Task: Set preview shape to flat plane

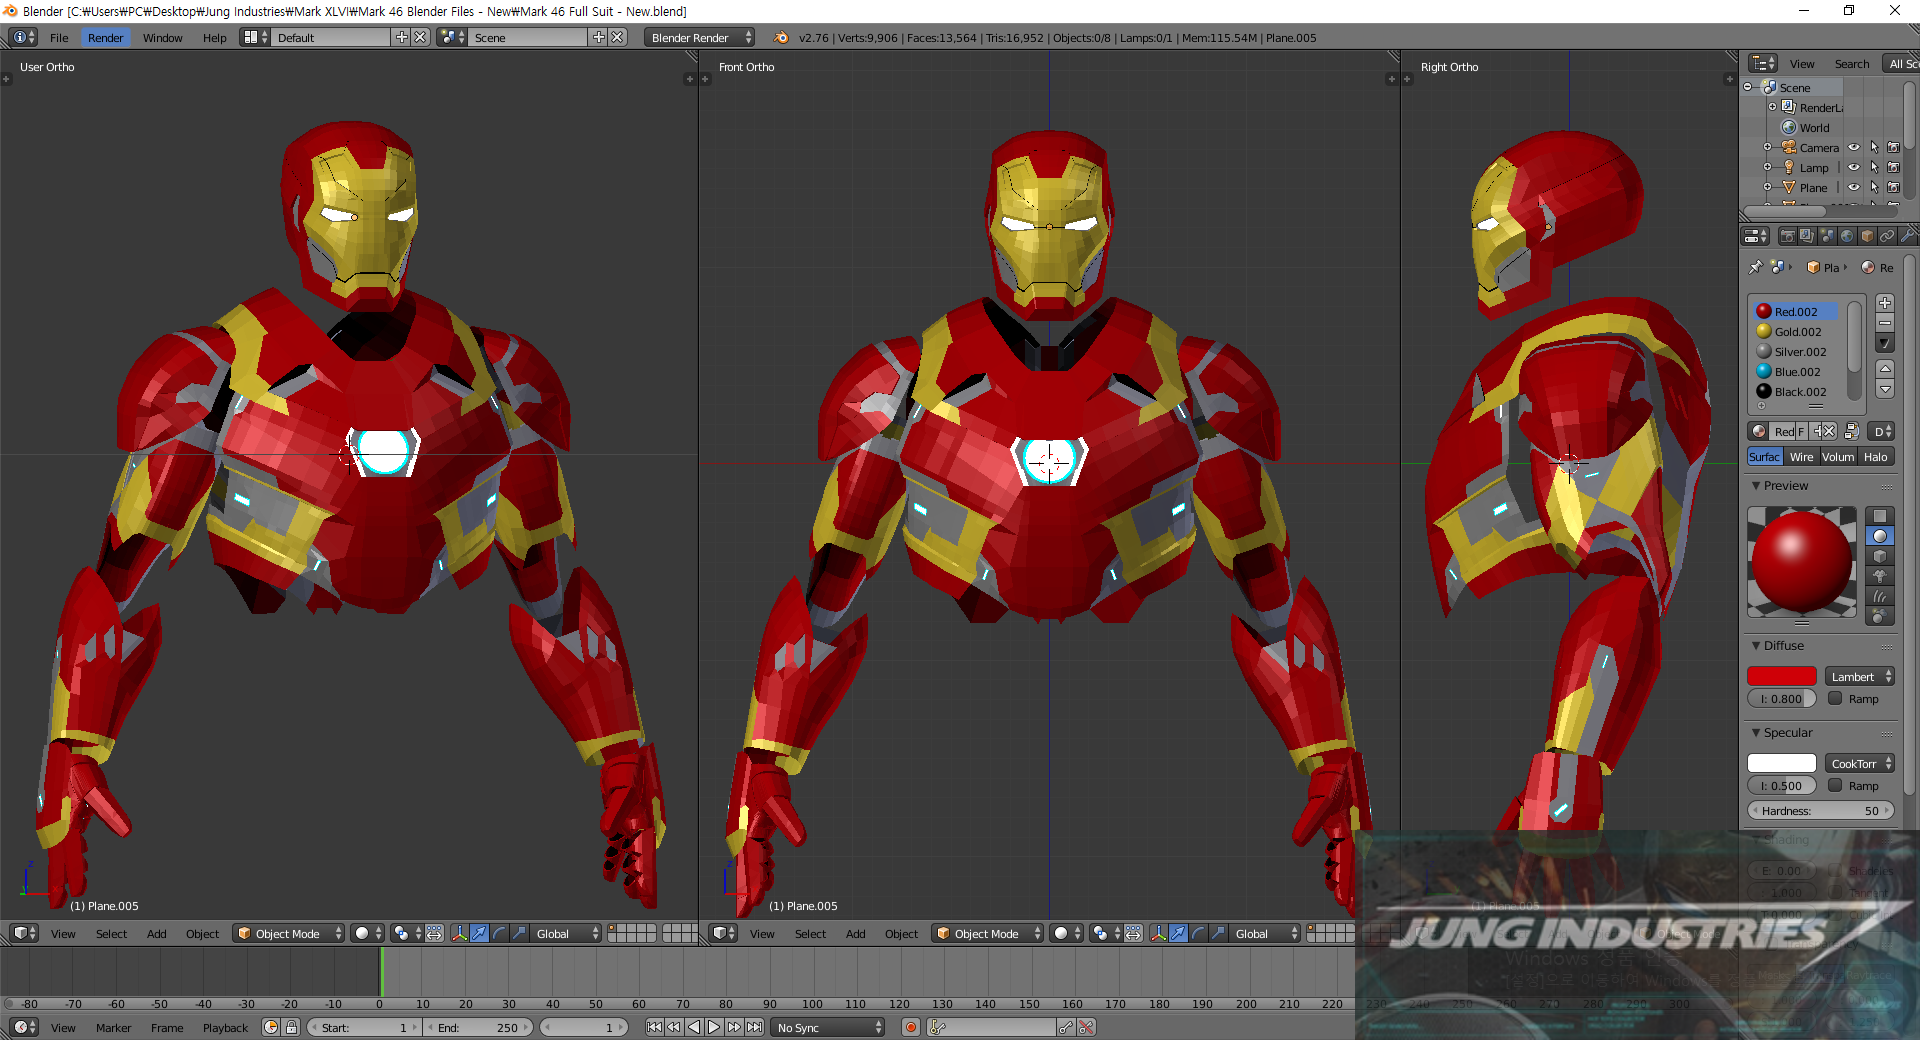Action: coord(1880,516)
